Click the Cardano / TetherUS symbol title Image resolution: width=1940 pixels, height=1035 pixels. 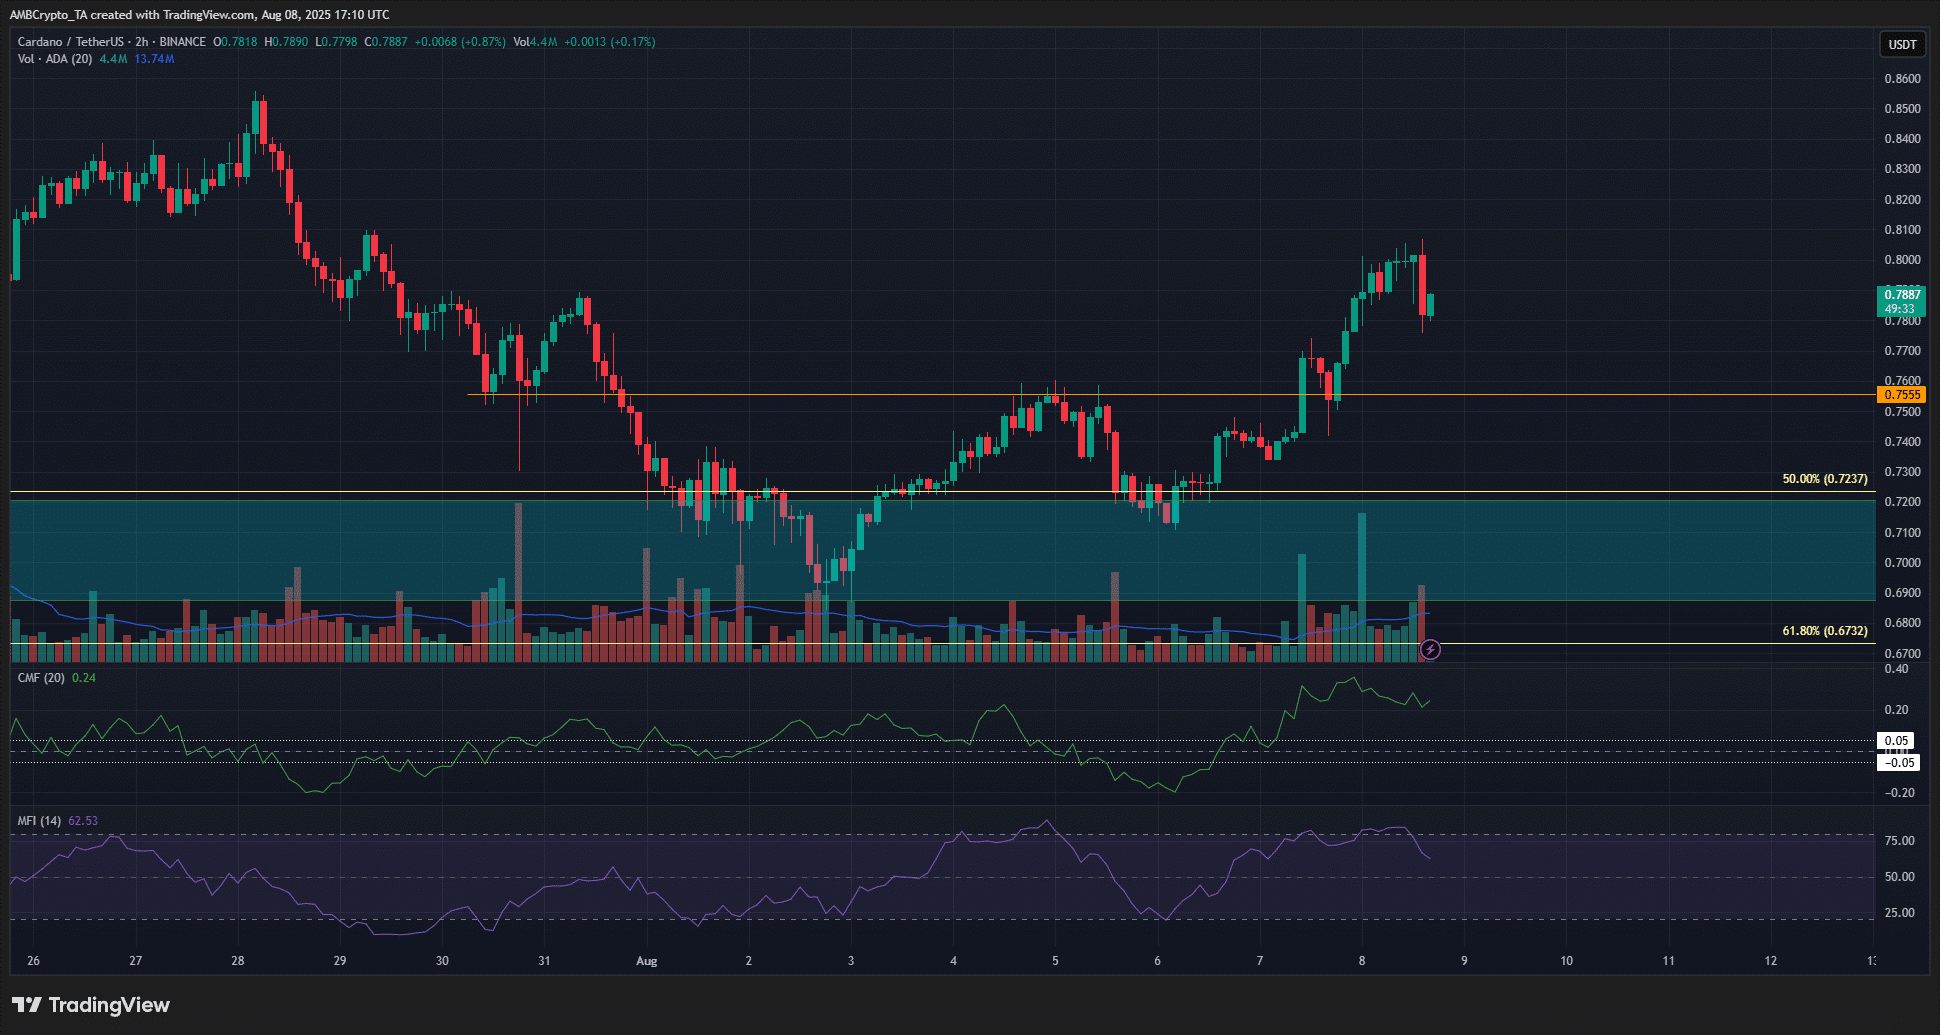pos(71,42)
